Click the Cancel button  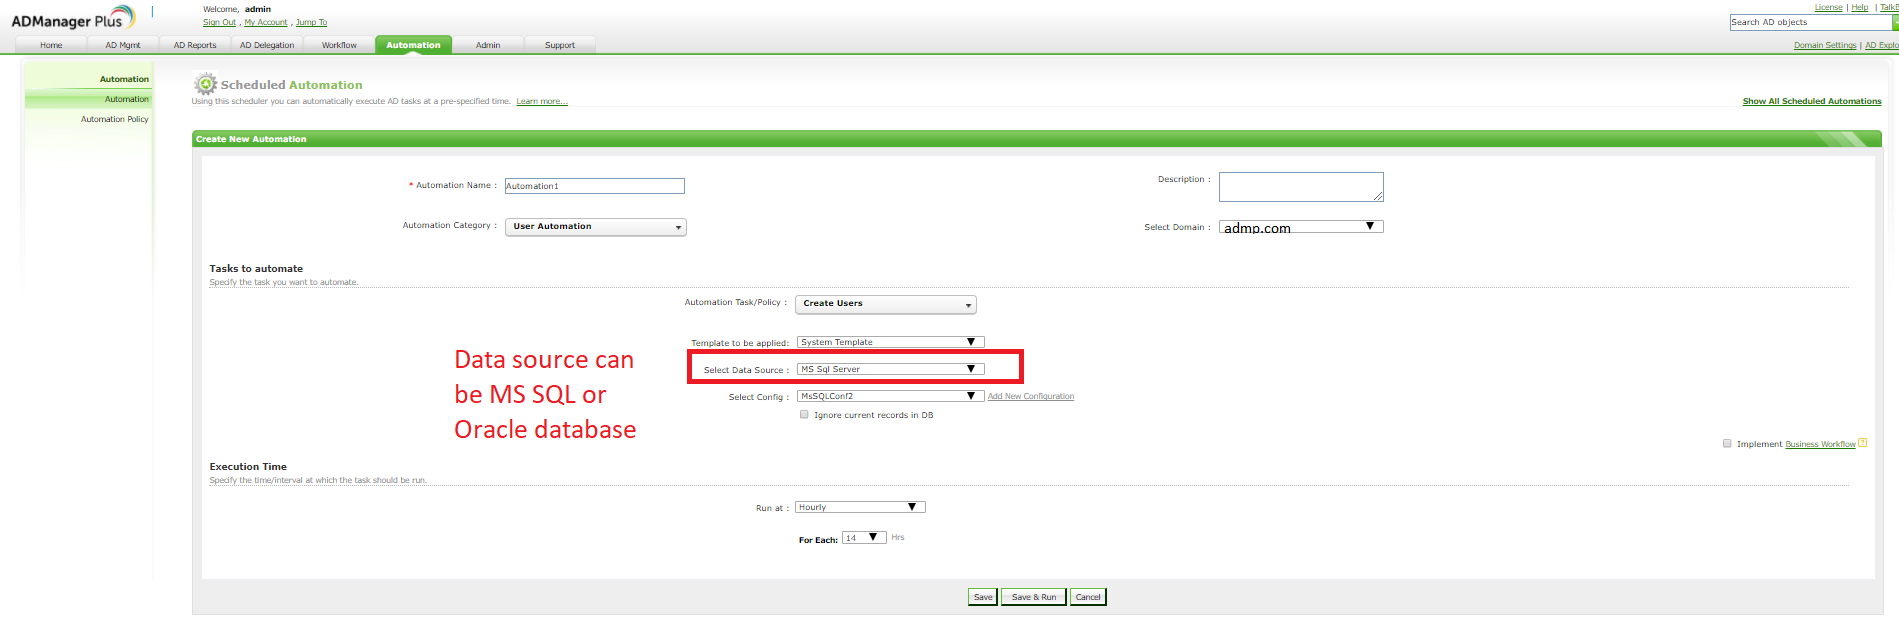[x=1088, y=597]
